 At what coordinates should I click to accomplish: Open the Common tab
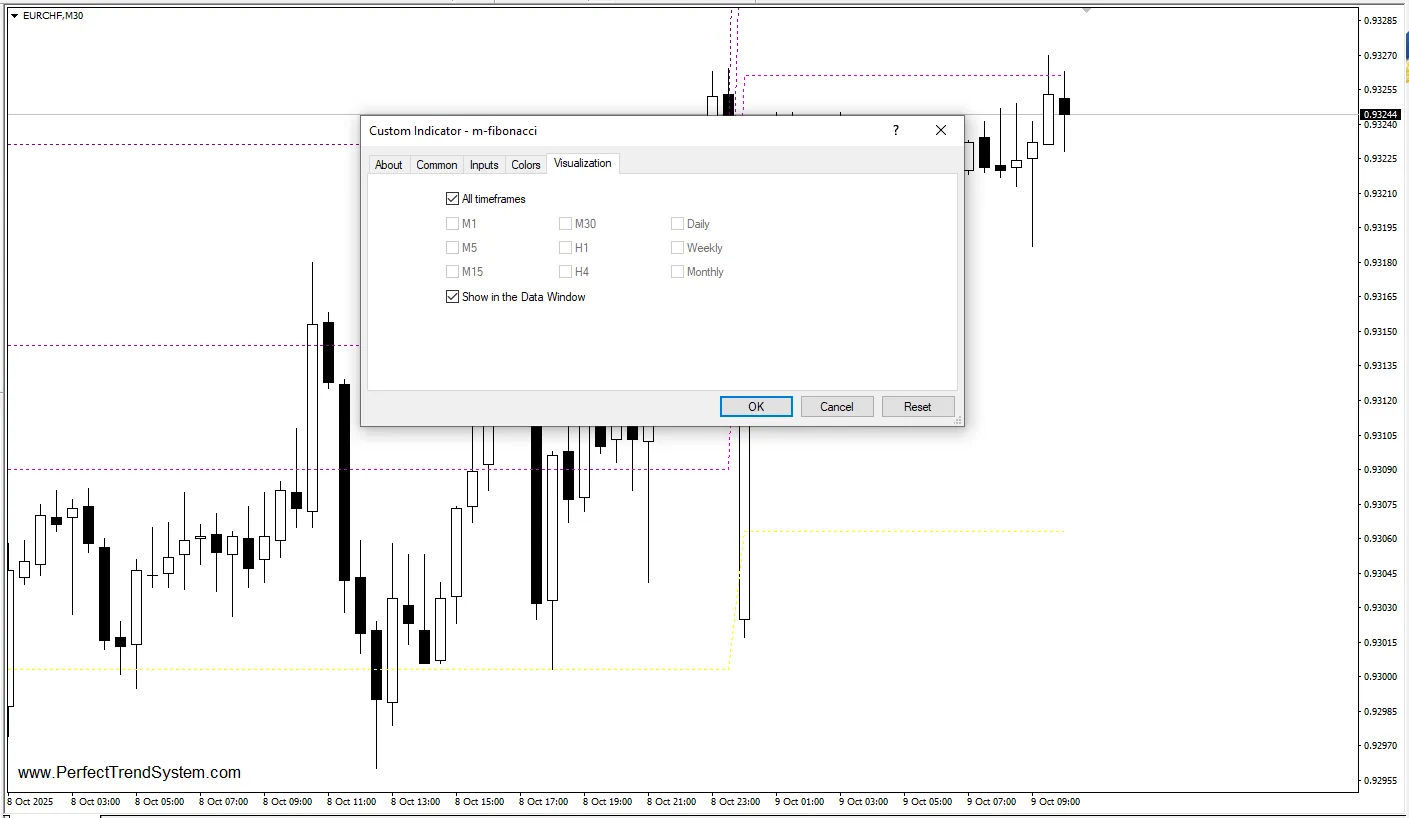coord(437,165)
